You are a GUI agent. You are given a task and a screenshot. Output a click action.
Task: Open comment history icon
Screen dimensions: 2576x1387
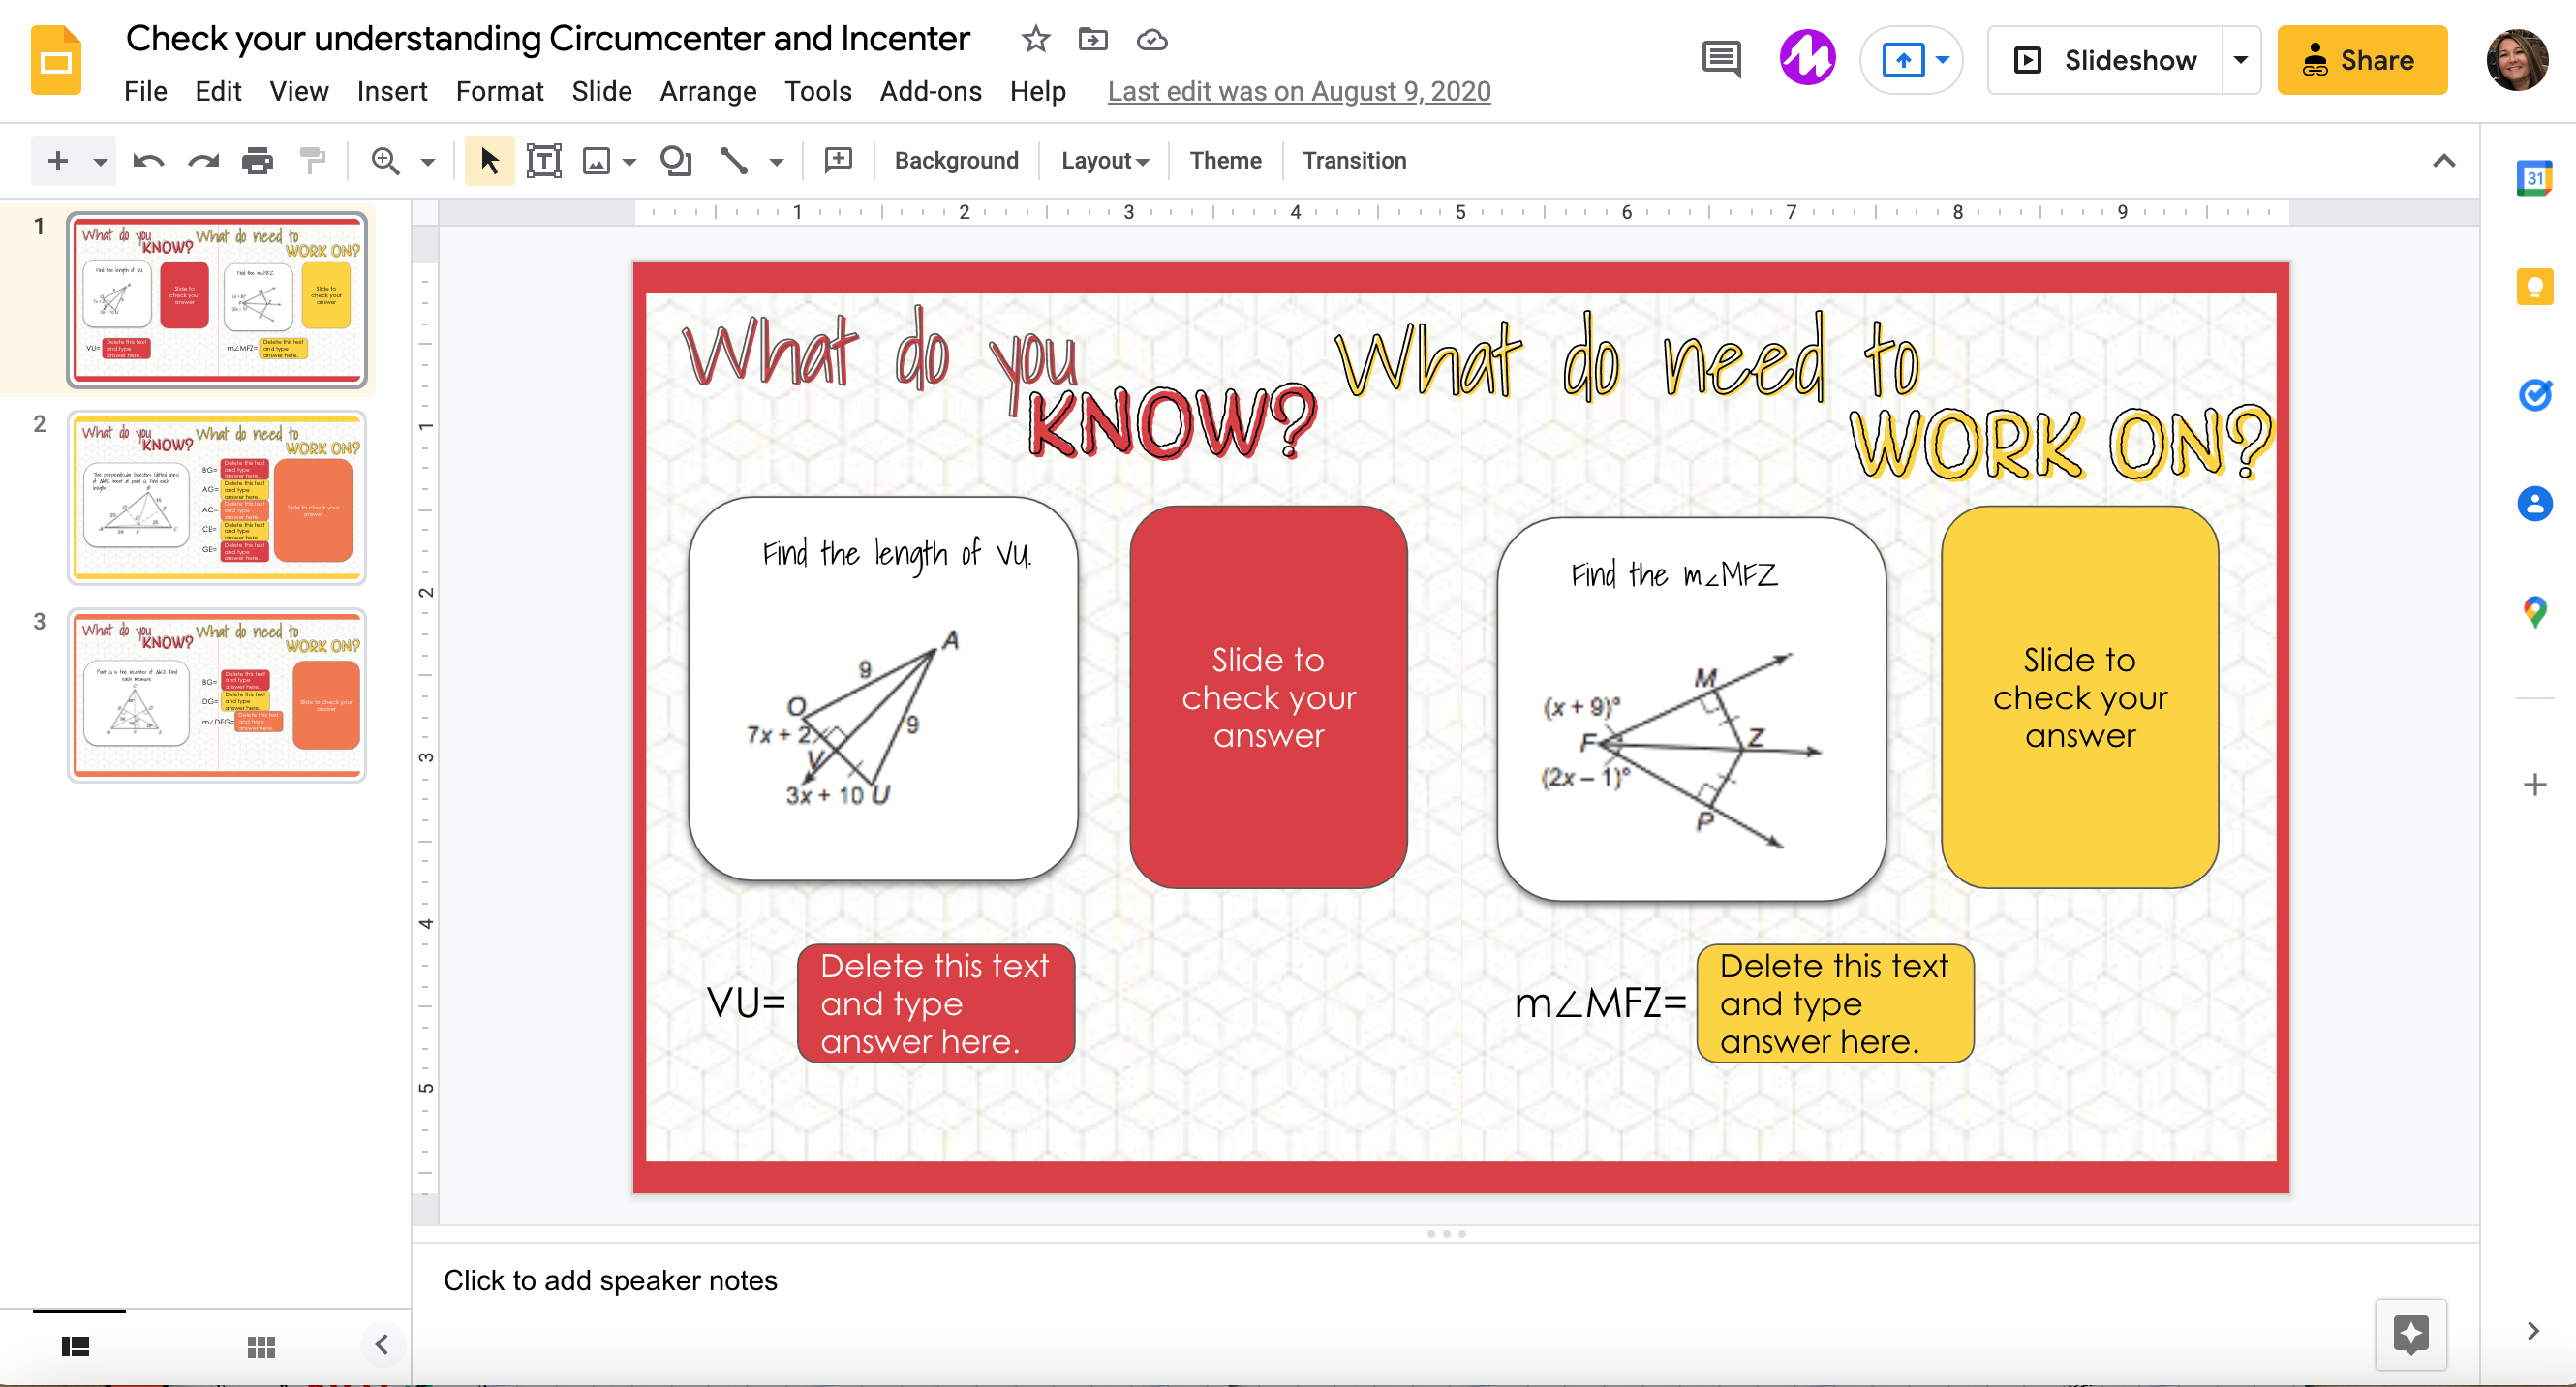1720,60
